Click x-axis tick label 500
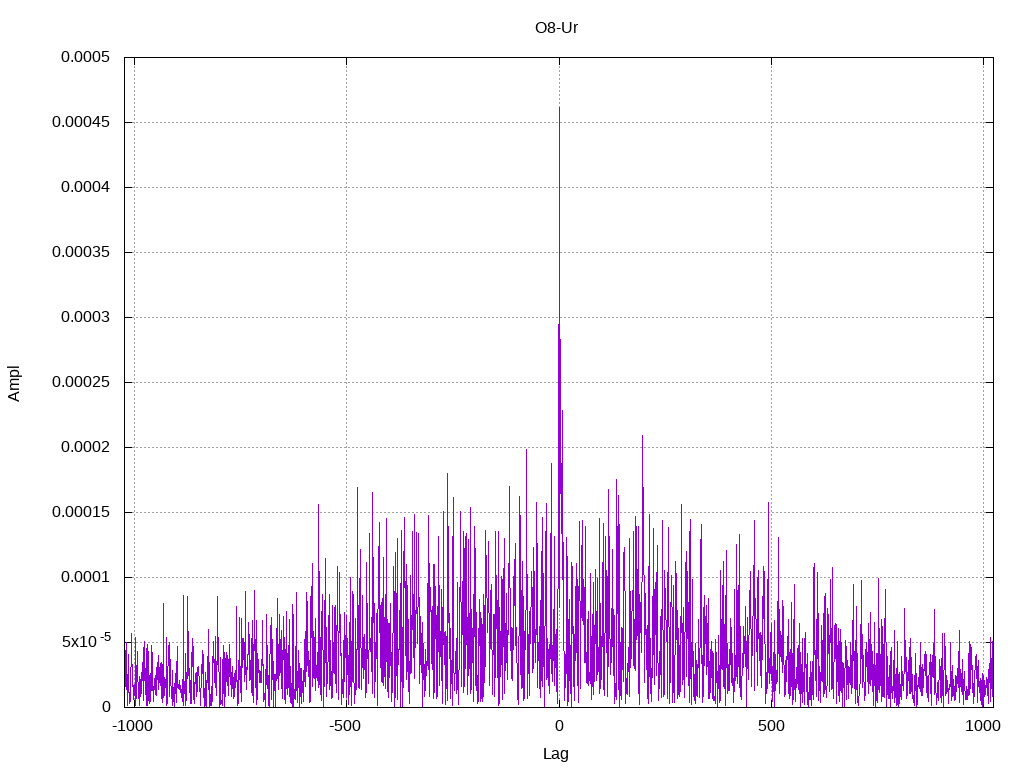Screen dimensions: 1024x768 (x=771, y=726)
